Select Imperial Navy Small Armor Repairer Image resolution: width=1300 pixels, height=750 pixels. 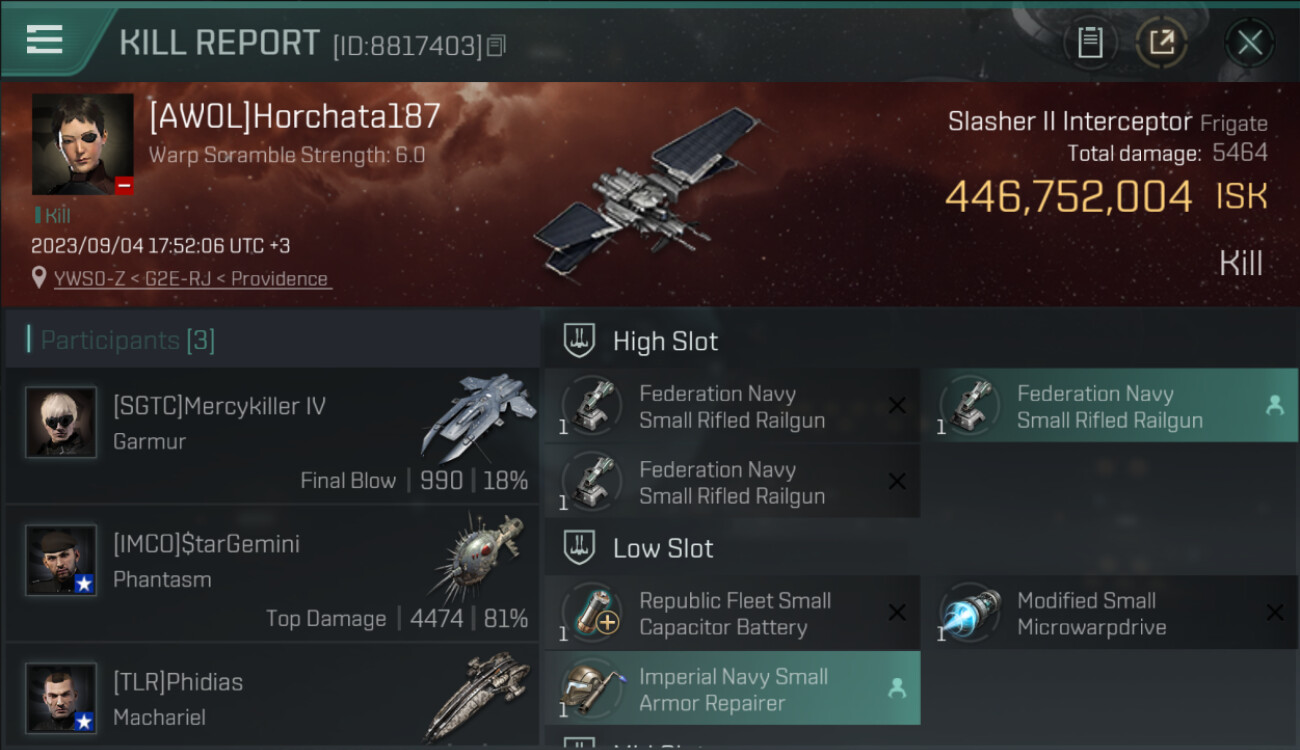pos(732,689)
